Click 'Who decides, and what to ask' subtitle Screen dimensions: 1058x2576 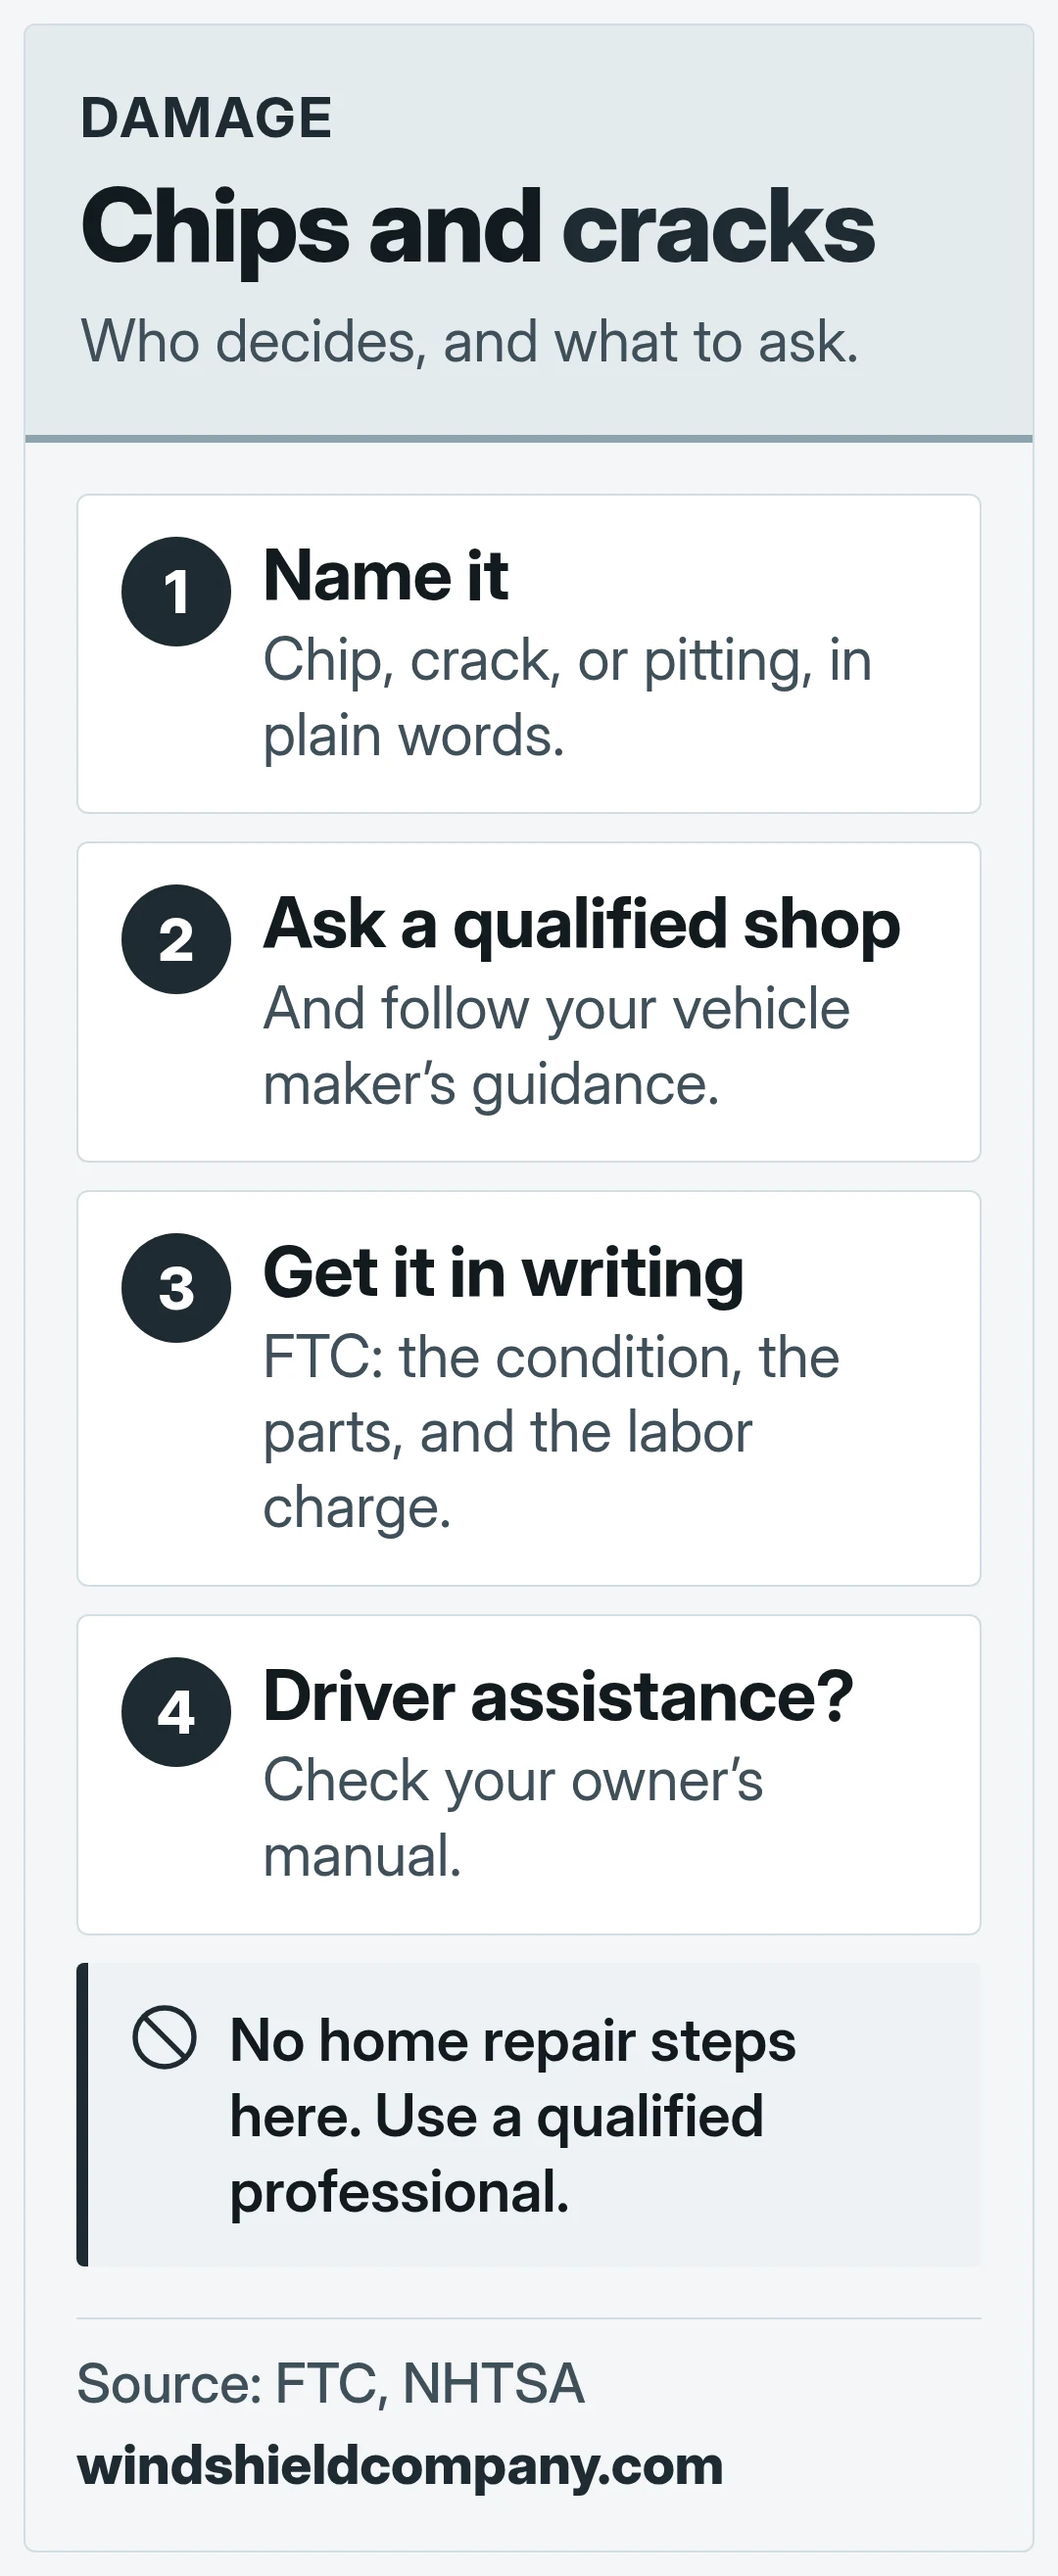coord(470,342)
